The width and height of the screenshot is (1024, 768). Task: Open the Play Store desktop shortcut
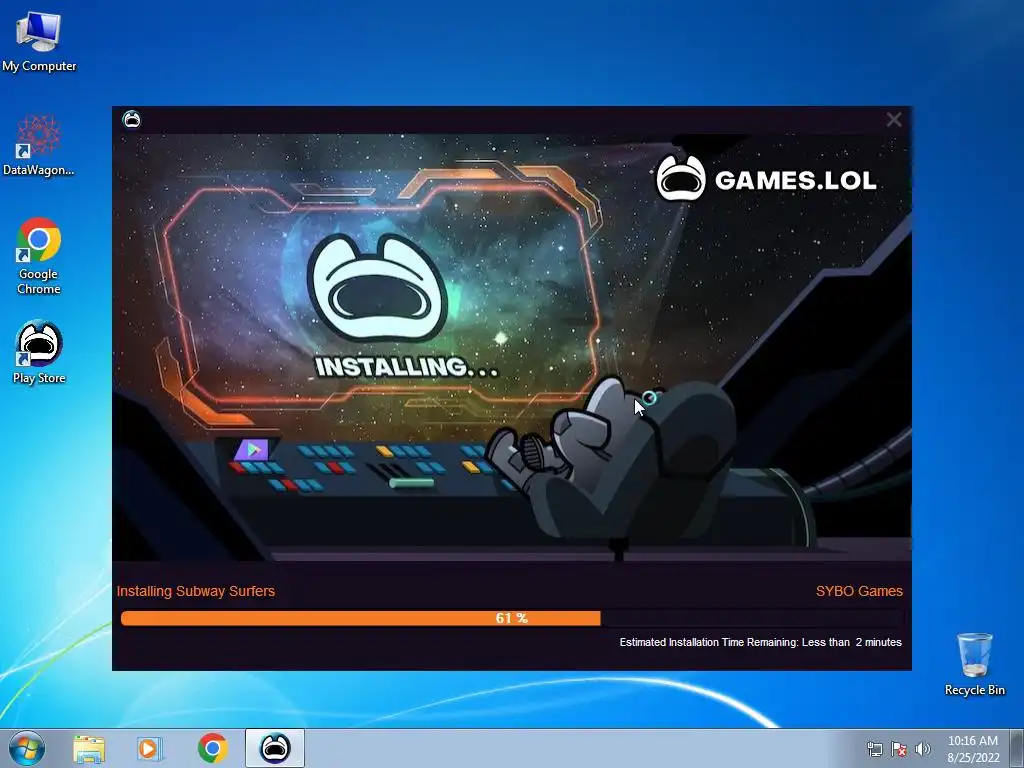(39, 352)
